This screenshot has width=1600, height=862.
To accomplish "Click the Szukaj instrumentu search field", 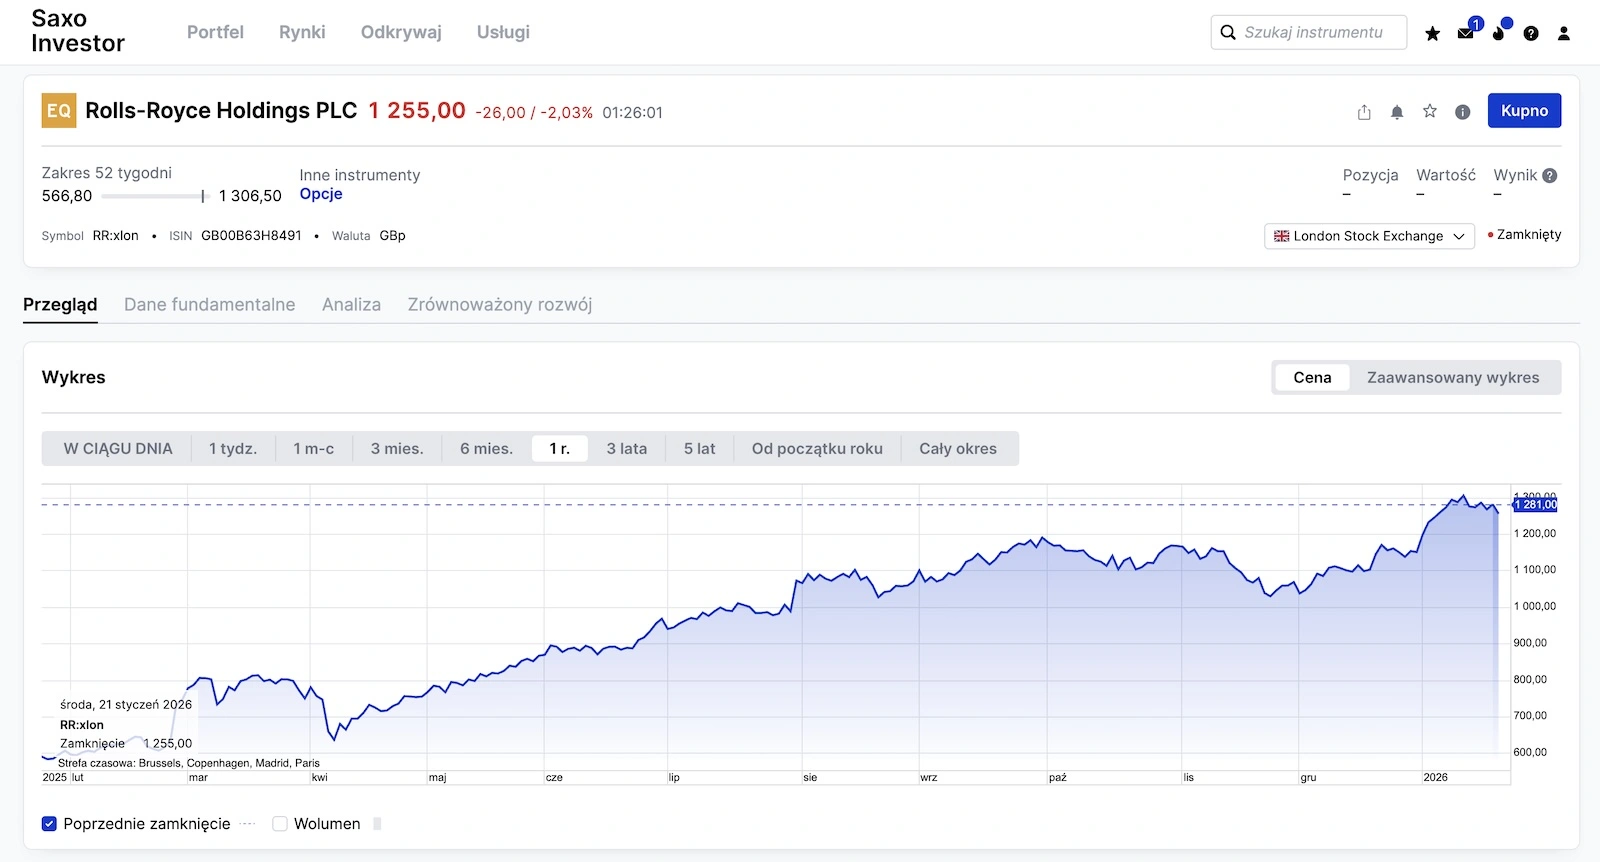I will (x=1312, y=32).
